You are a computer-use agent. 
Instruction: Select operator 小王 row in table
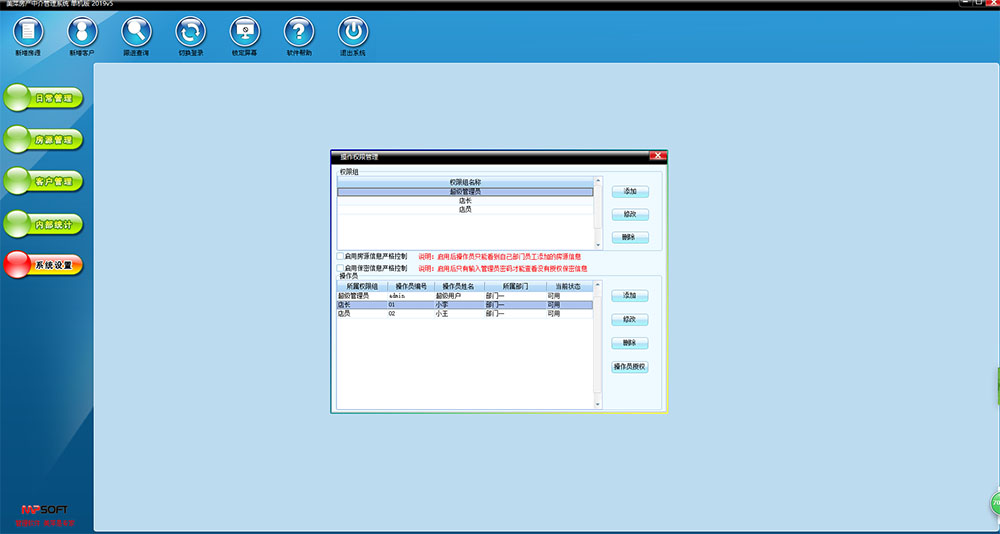[x=465, y=313]
